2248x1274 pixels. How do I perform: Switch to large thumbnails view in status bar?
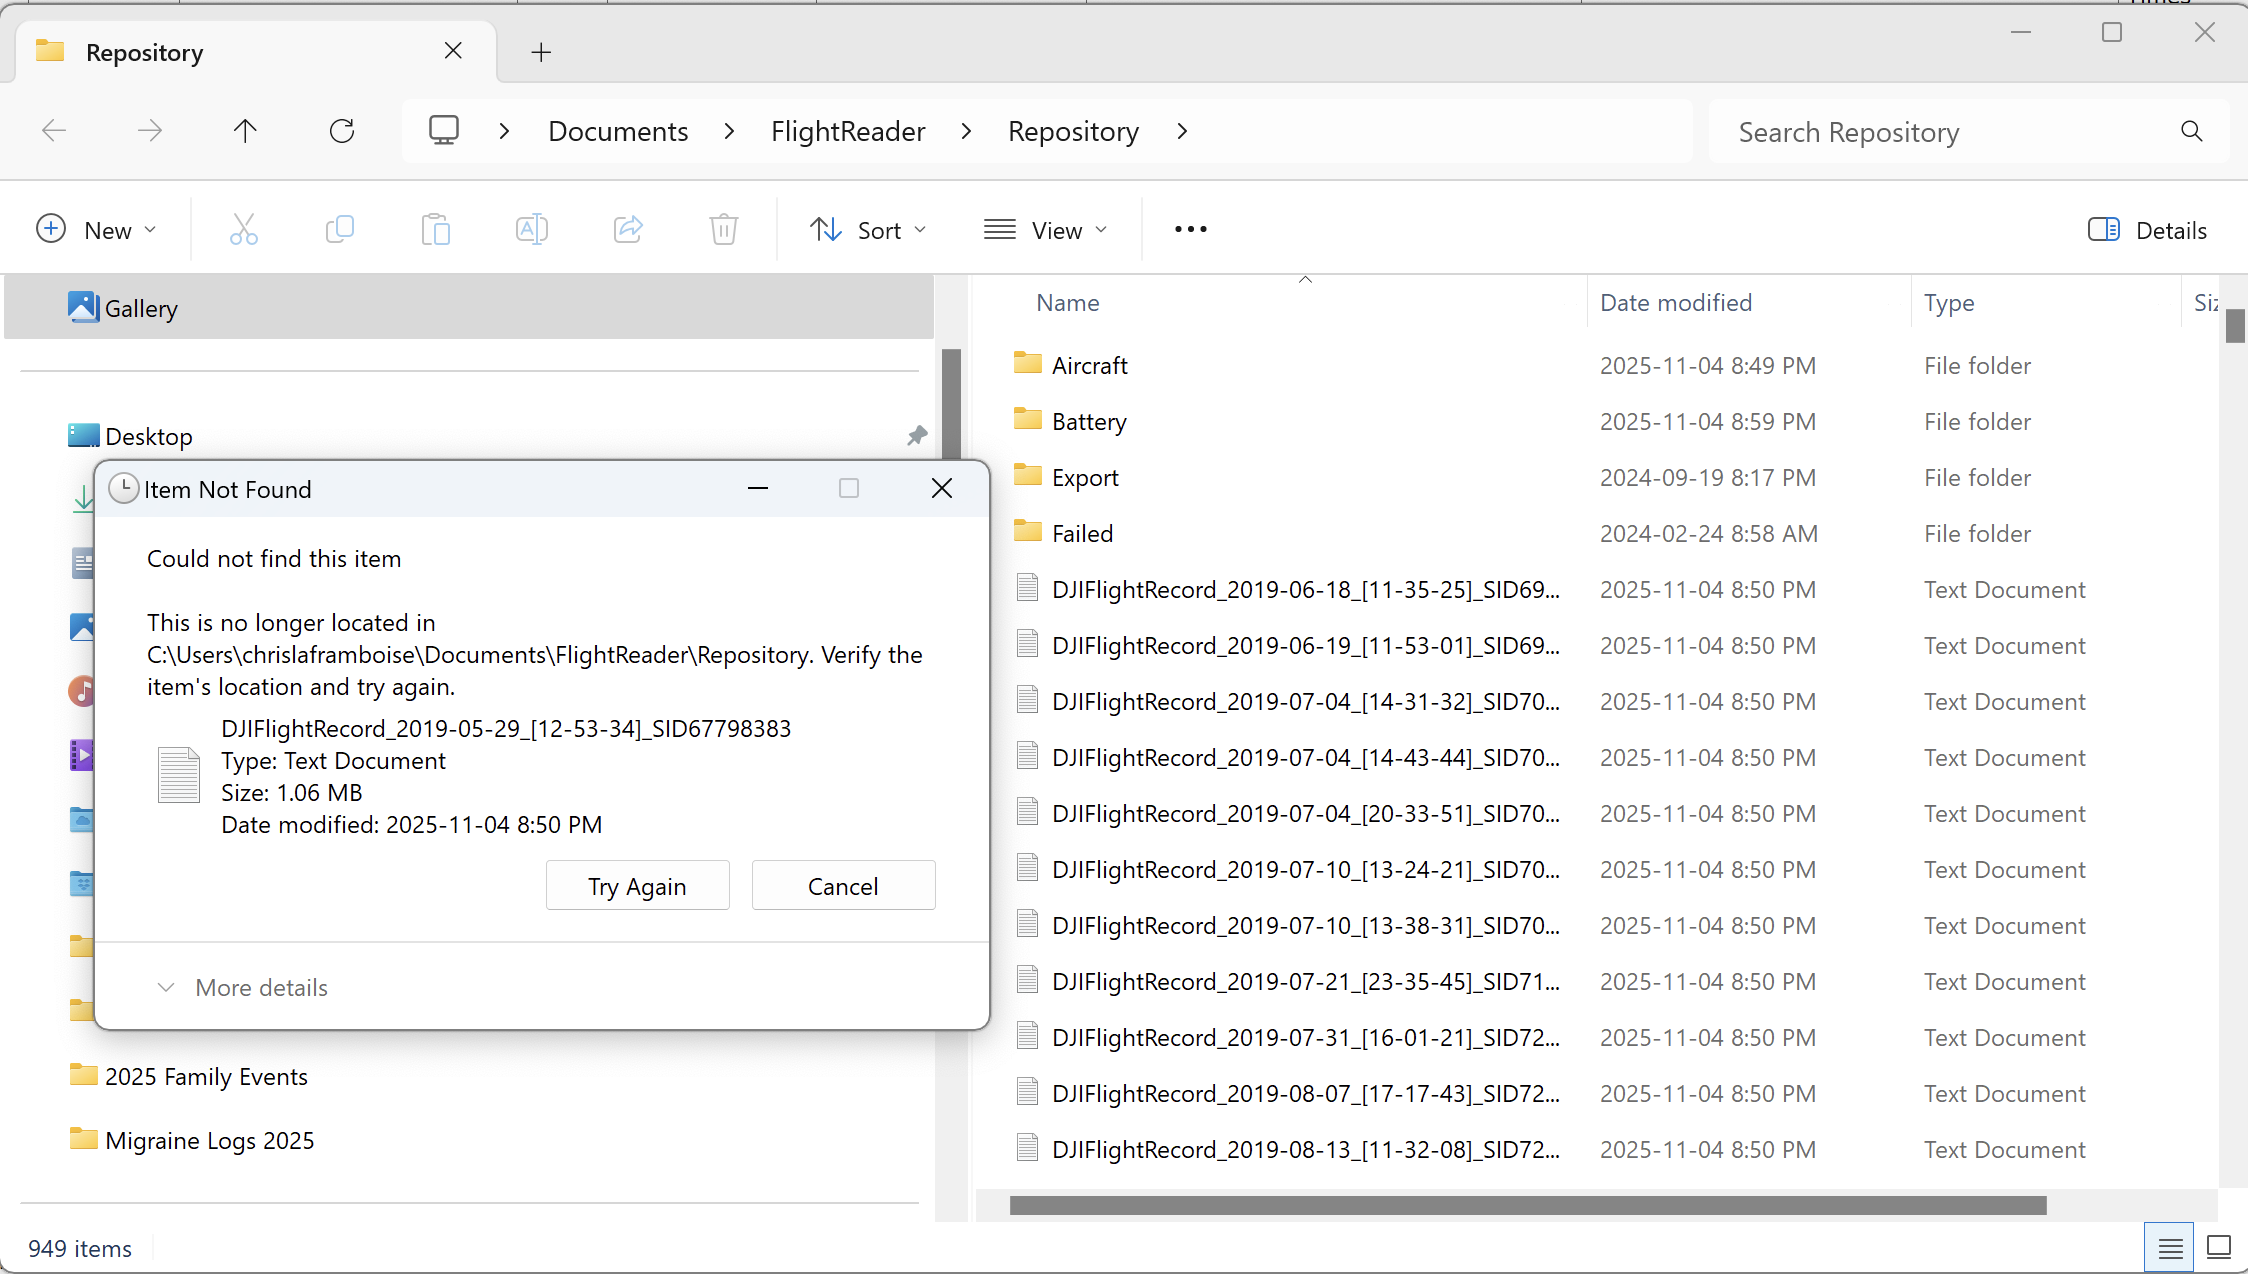tap(2218, 1247)
